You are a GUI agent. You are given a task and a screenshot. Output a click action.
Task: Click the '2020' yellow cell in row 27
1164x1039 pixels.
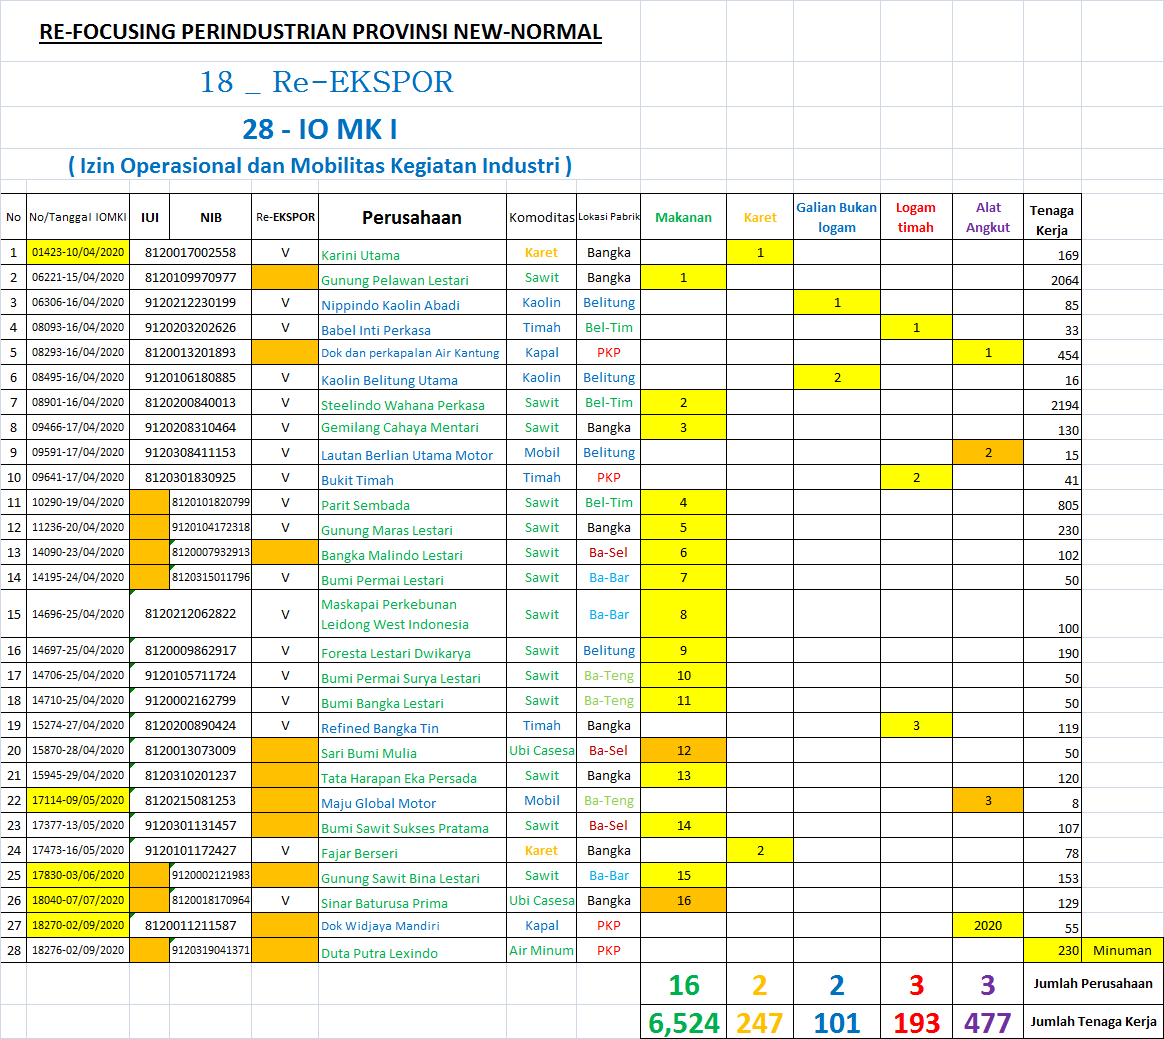coord(988,925)
